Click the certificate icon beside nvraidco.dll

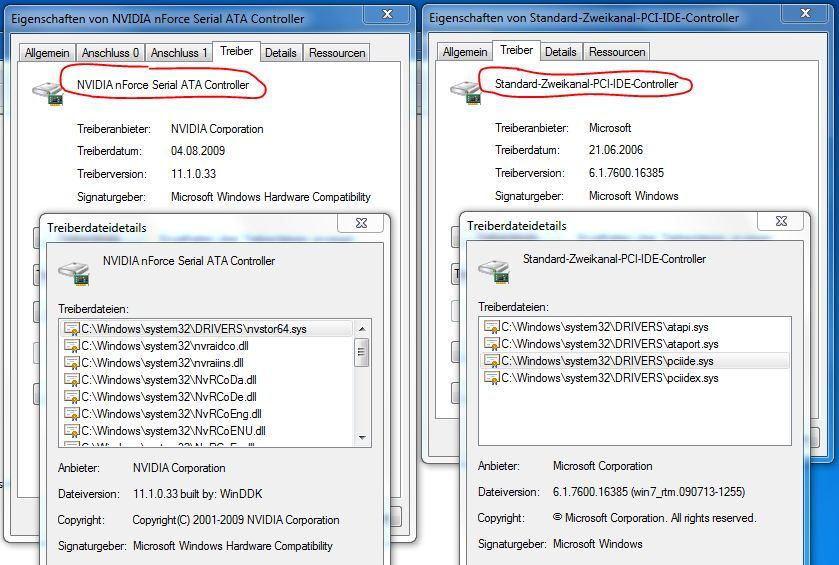(71, 346)
